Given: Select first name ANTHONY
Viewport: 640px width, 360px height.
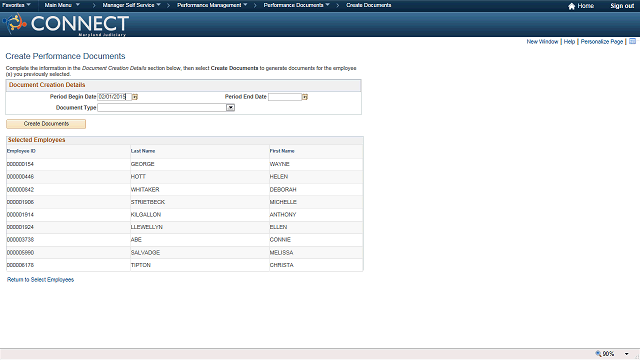Looking at the screenshot, I should tap(283, 215).
